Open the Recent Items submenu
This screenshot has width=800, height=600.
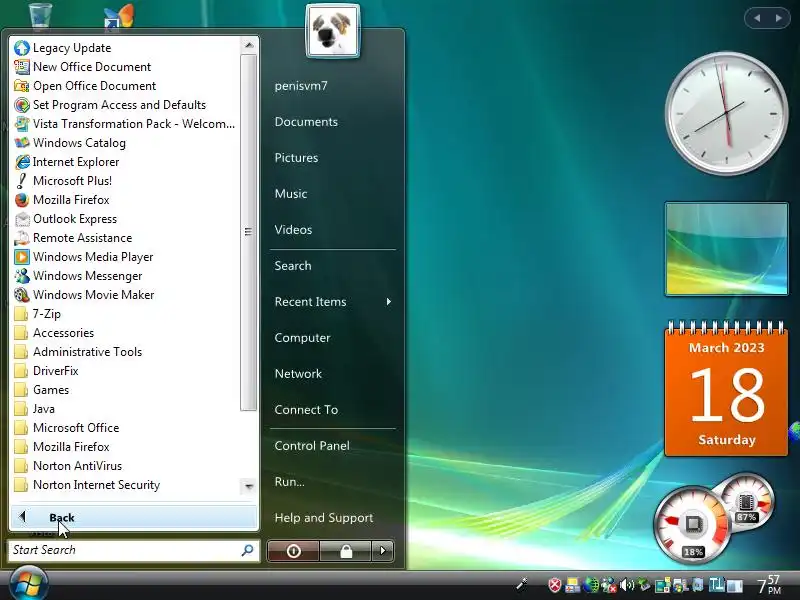(x=333, y=302)
